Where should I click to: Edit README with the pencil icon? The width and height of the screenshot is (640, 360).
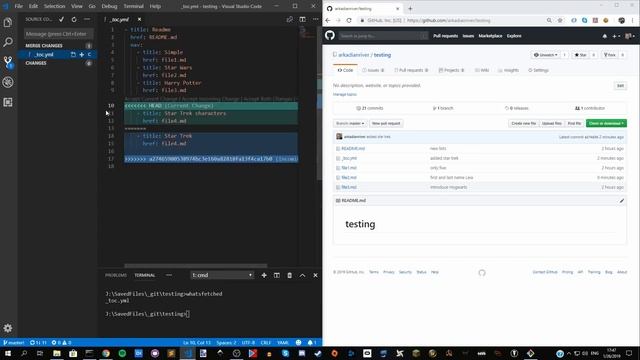tap(622, 200)
